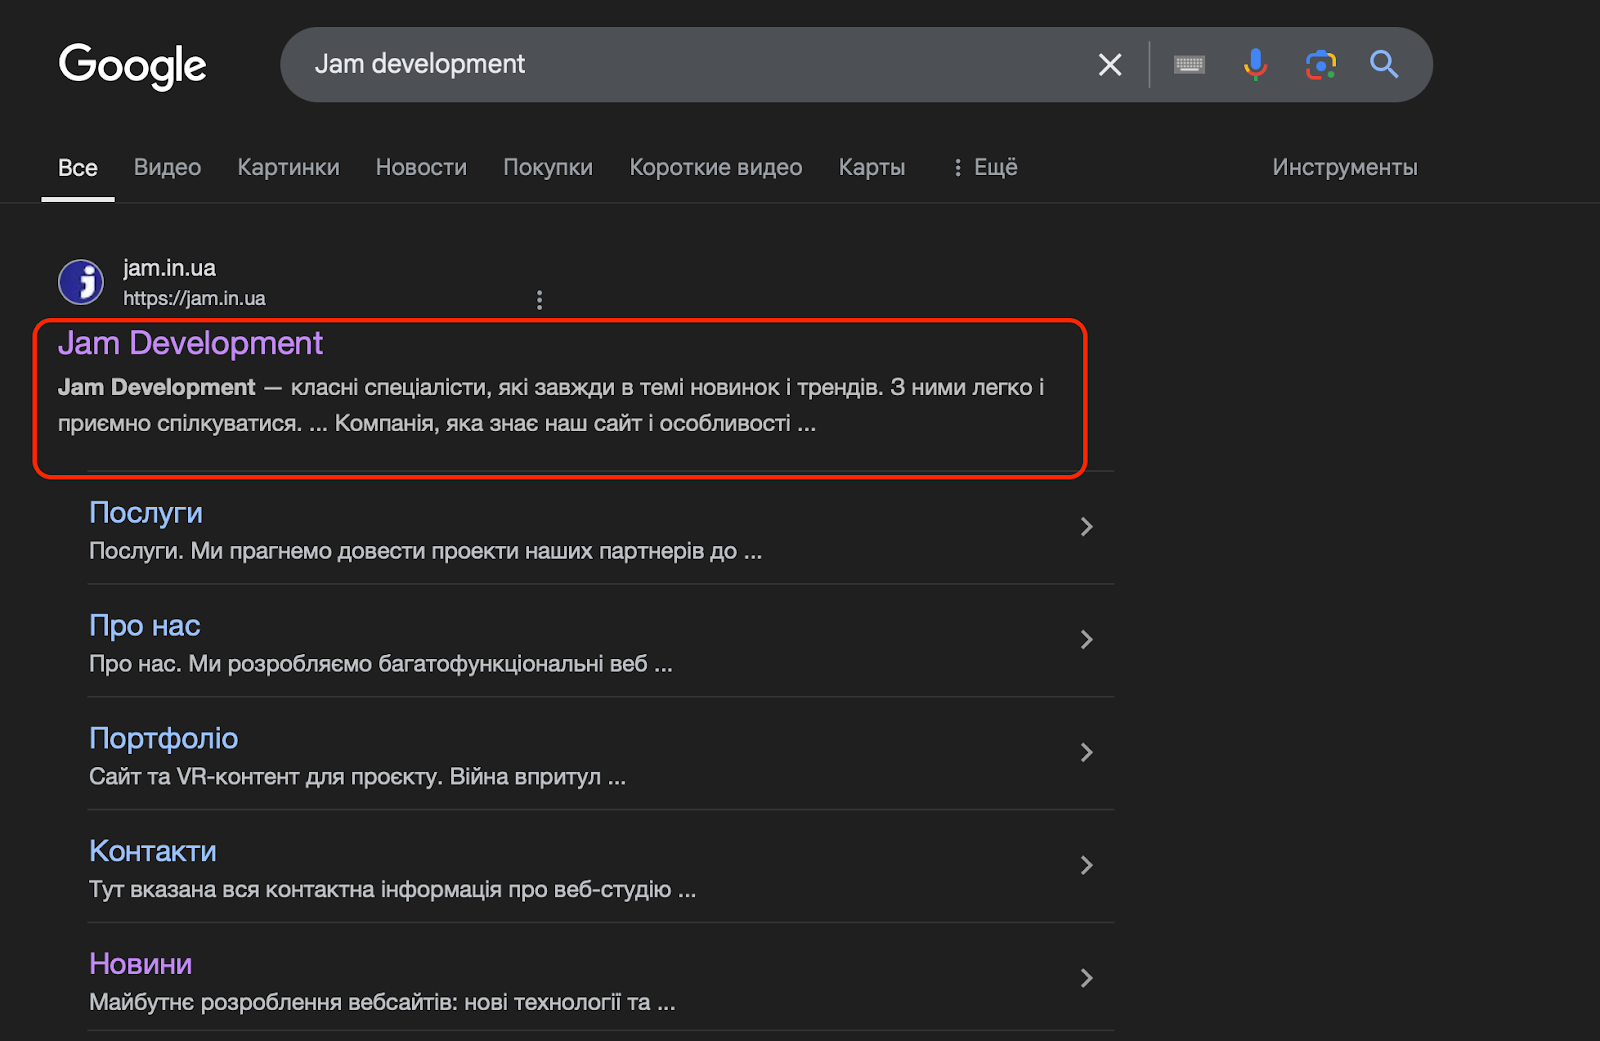Open the Новини sitelink
1600x1041 pixels.
point(141,964)
